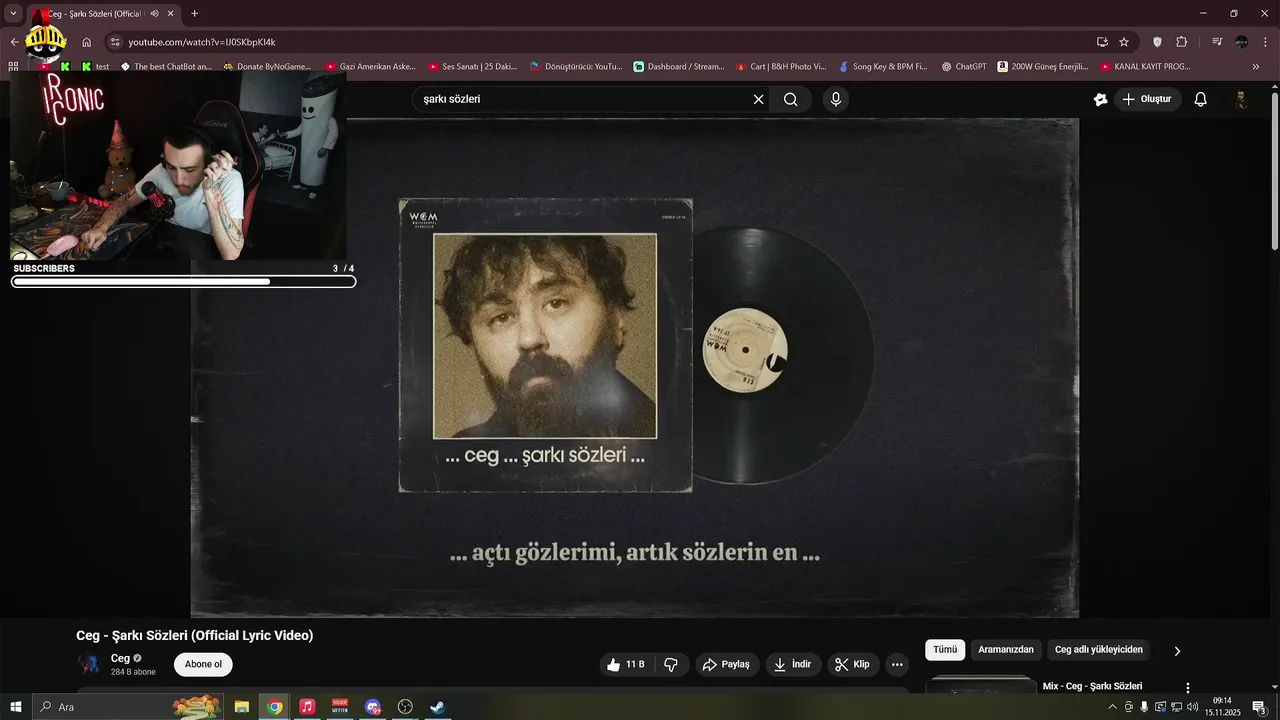Click the browser address bar URL

202,42
